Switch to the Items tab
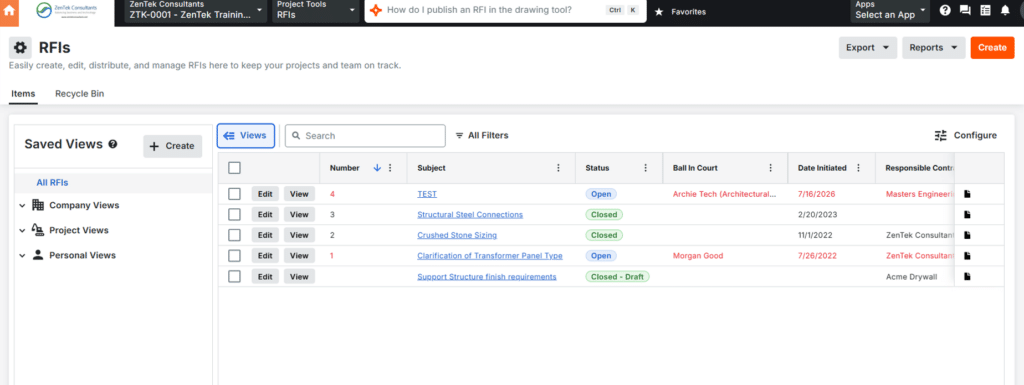The image size is (1024, 385). pos(24,94)
